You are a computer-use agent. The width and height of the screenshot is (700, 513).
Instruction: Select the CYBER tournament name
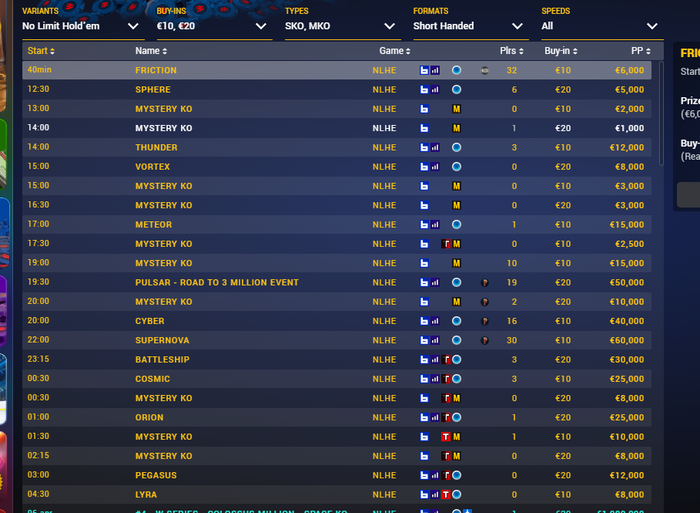(150, 321)
